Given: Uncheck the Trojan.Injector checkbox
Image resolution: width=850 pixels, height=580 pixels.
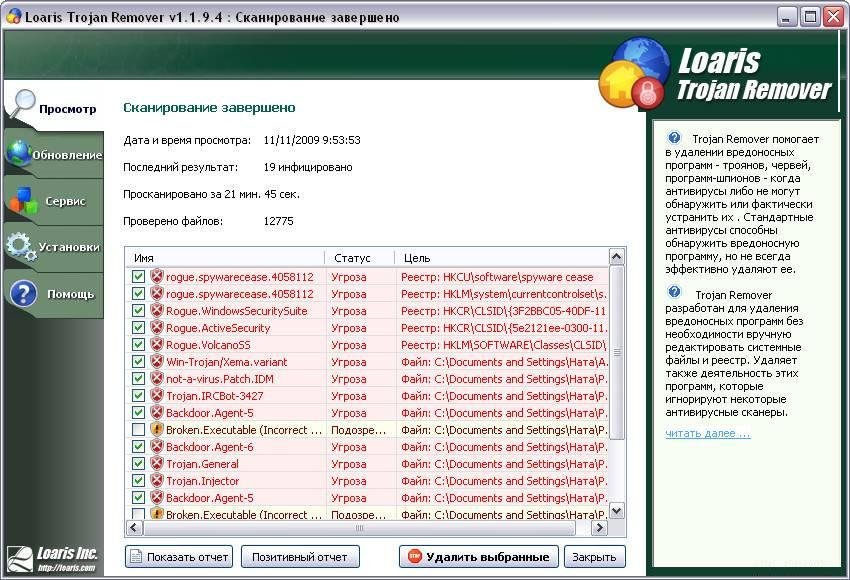Looking at the screenshot, I should pos(138,480).
